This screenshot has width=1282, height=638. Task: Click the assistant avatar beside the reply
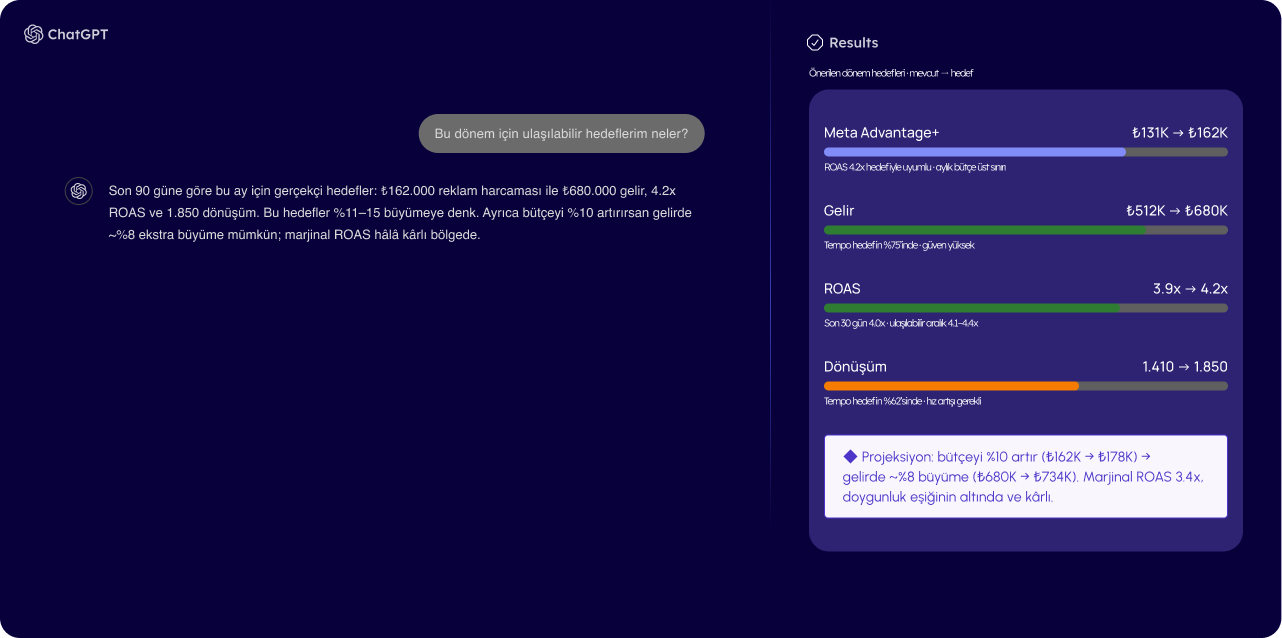point(79,191)
